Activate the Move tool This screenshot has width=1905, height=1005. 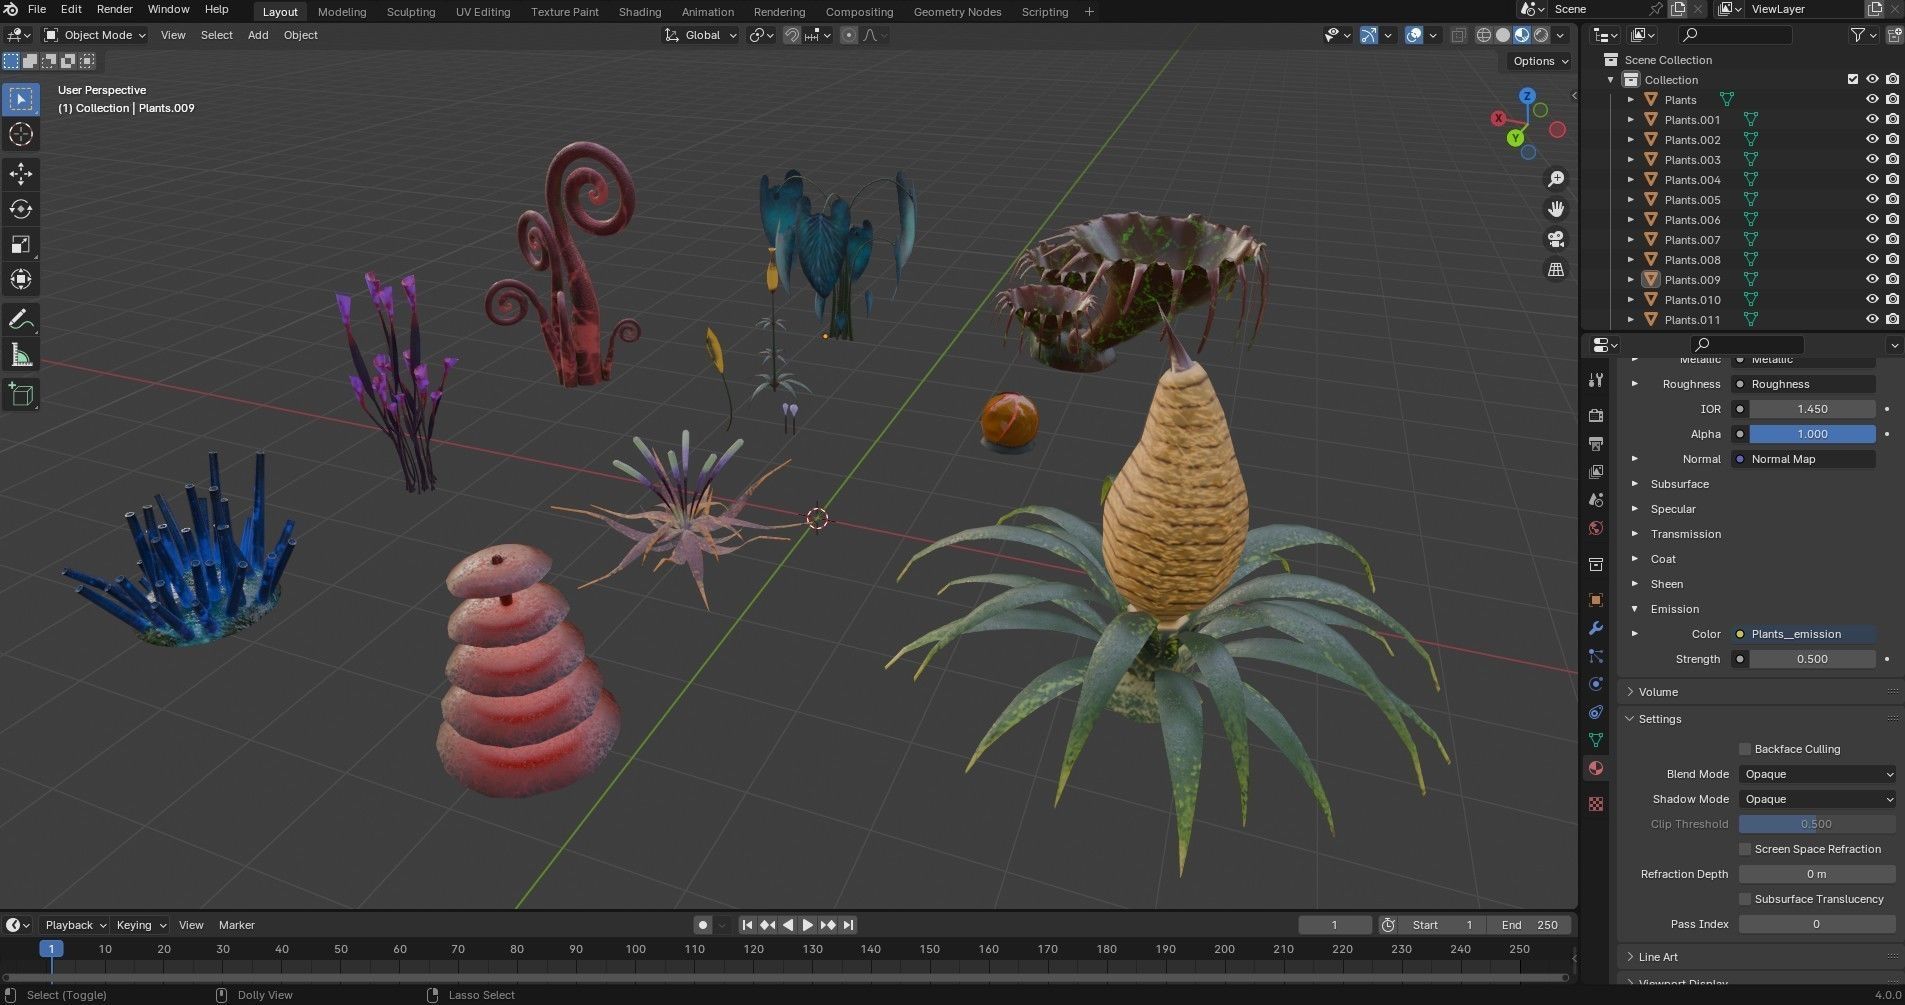pos(21,174)
